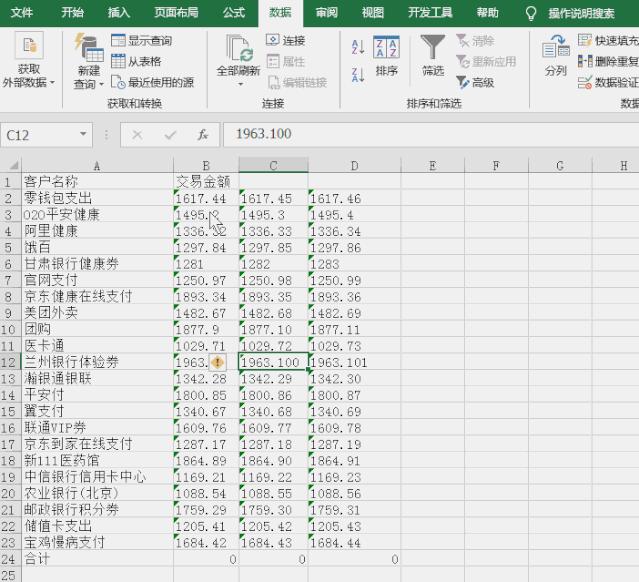The height and width of the screenshot is (582, 639).
Task: Open the New Query (新建查询) dropdown
Action: (88, 85)
